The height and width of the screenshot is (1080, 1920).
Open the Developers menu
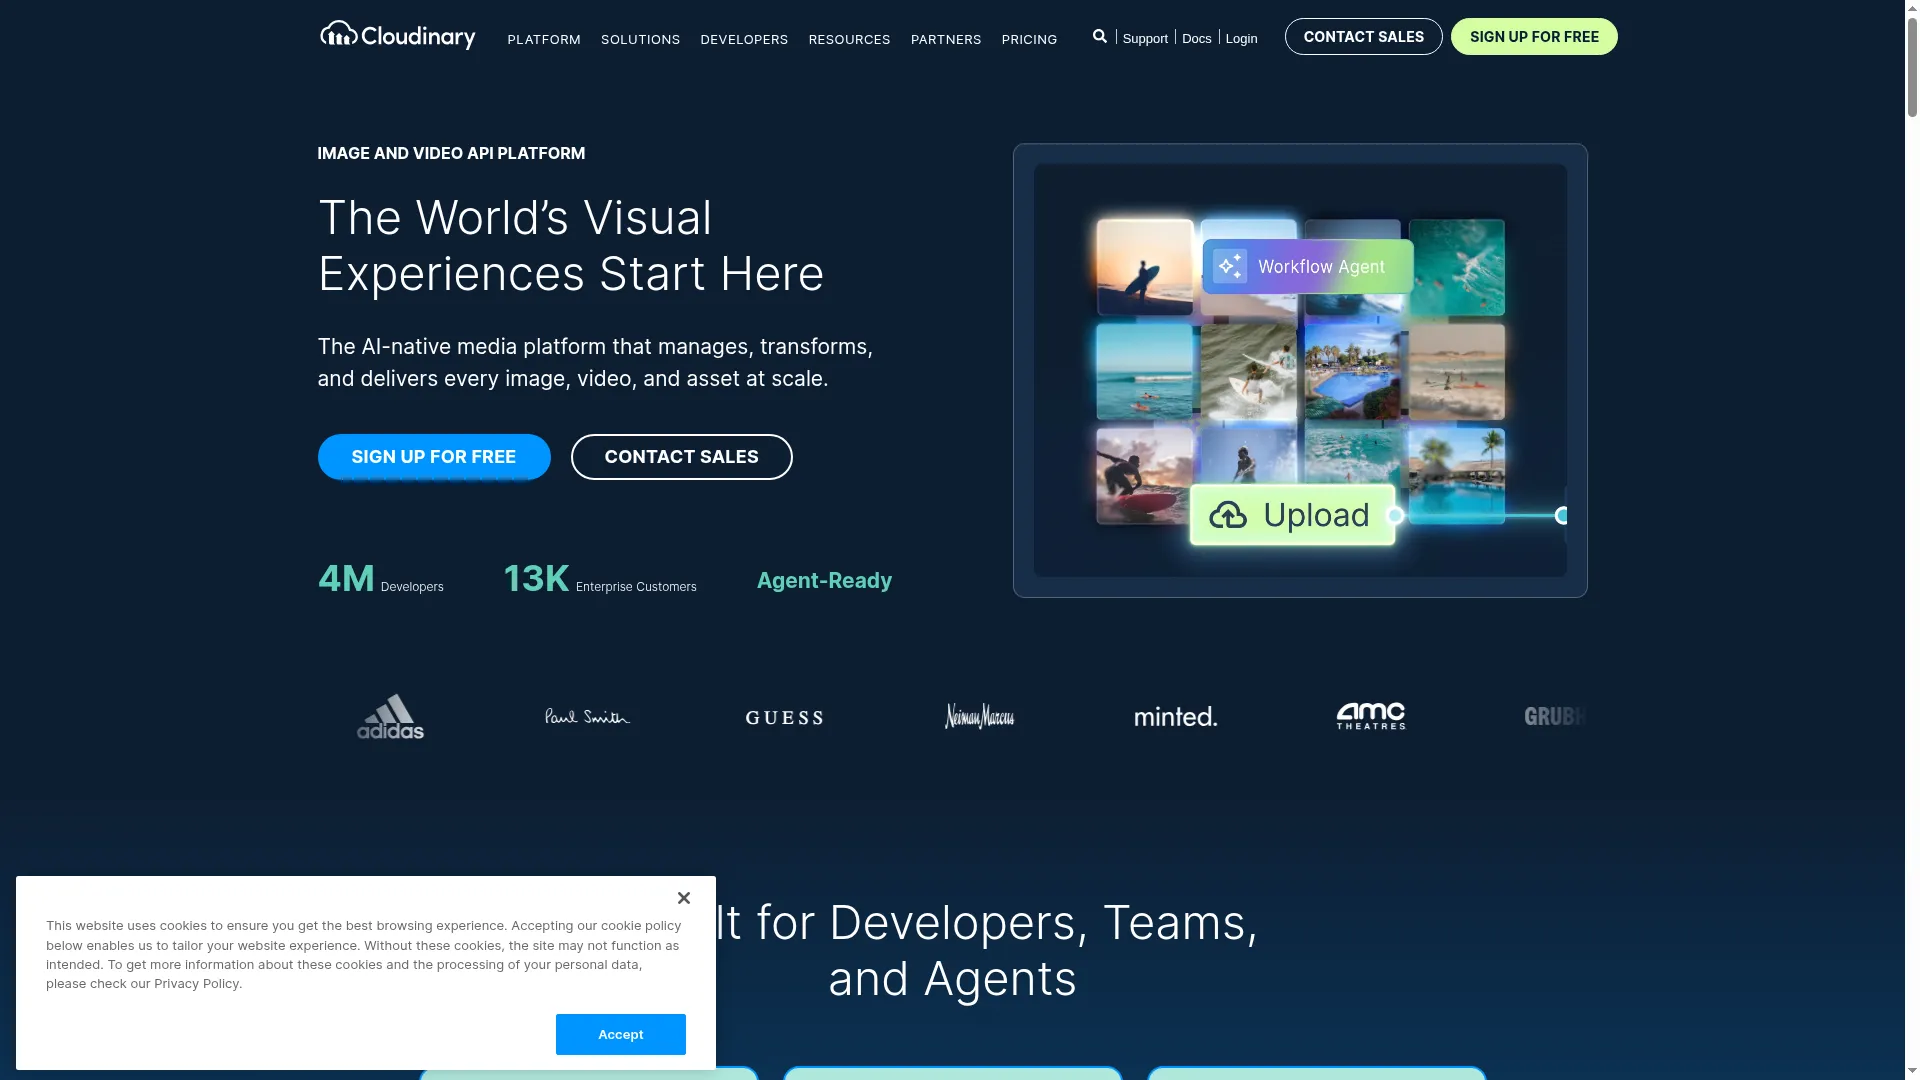(x=744, y=39)
